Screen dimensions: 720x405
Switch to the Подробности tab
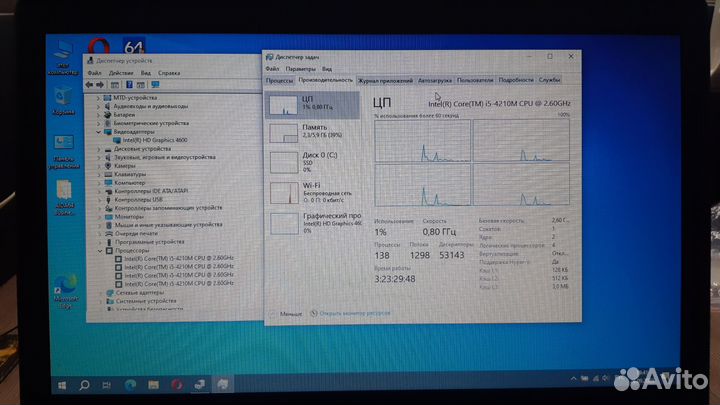pos(516,80)
